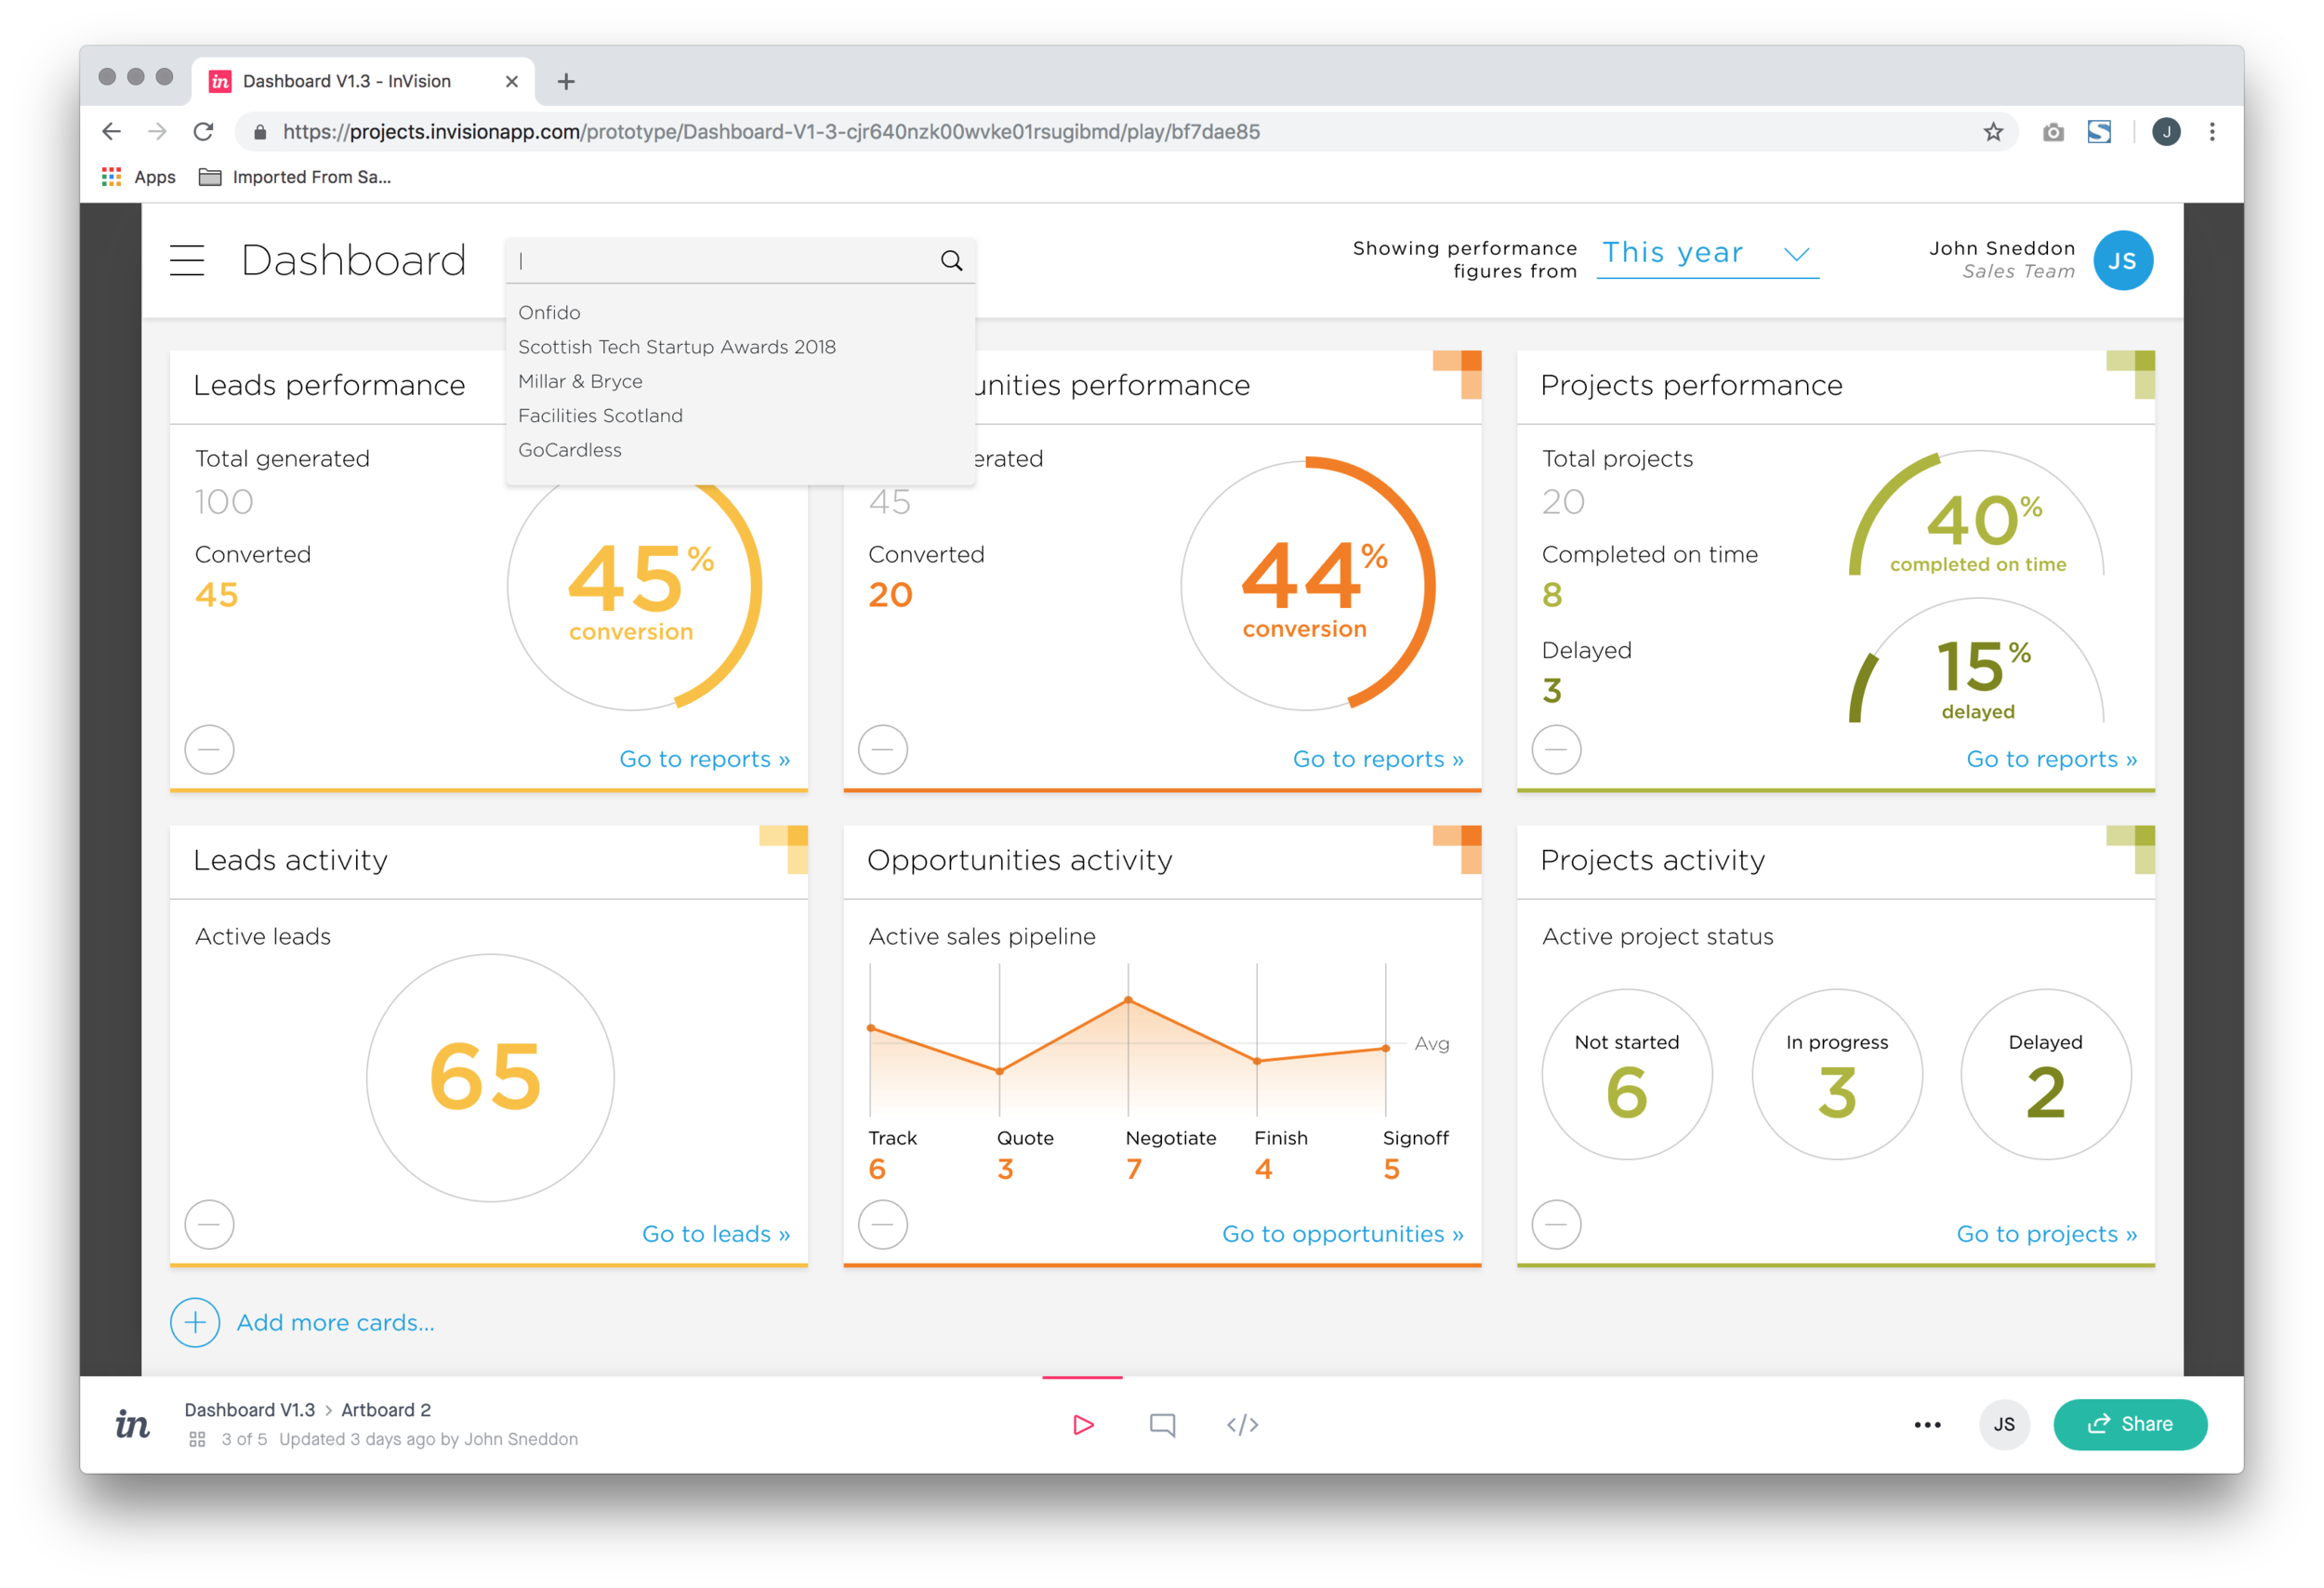The width and height of the screenshot is (2324, 1588).
Task: Open the three-dot more options menu
Action: point(1927,1424)
